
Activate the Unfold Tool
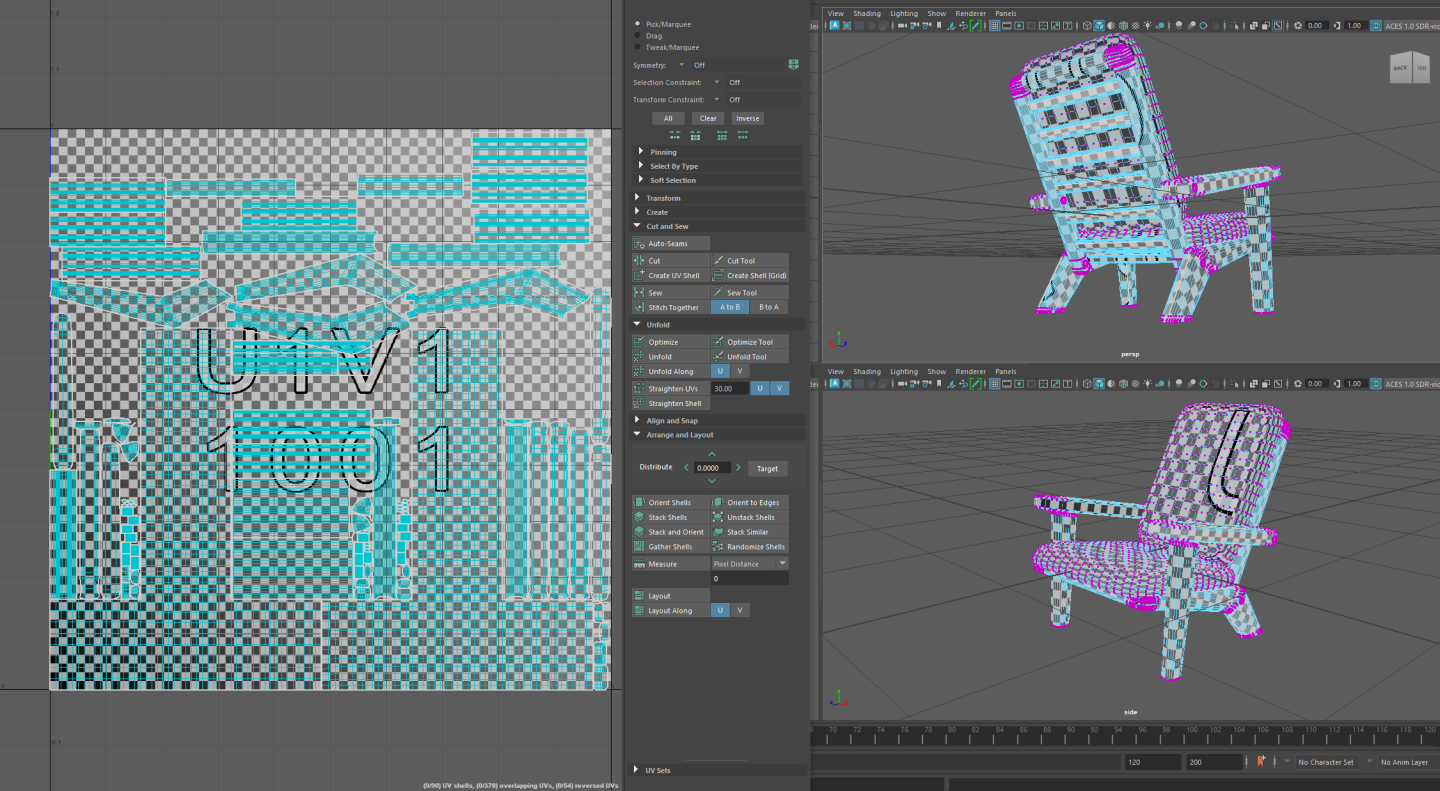pos(749,356)
